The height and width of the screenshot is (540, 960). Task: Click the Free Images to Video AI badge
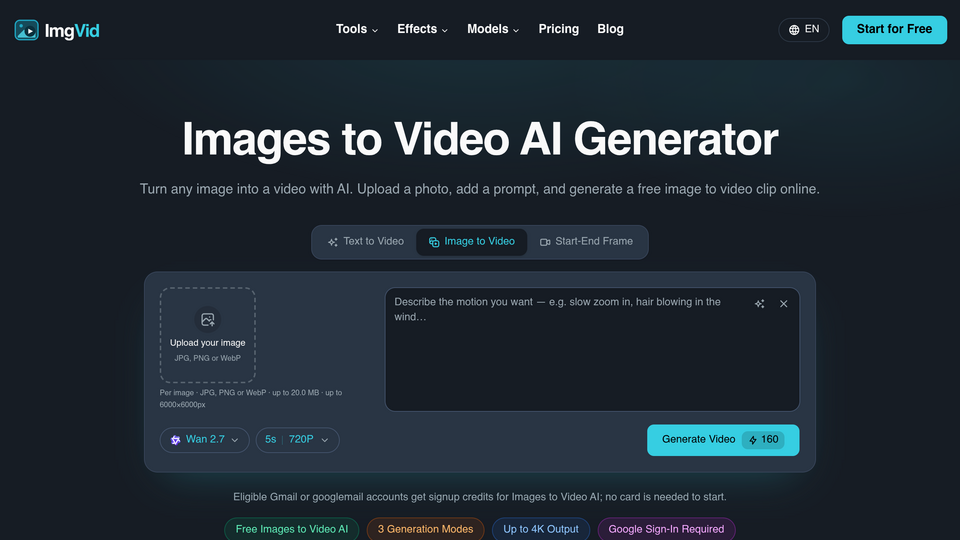(291, 529)
